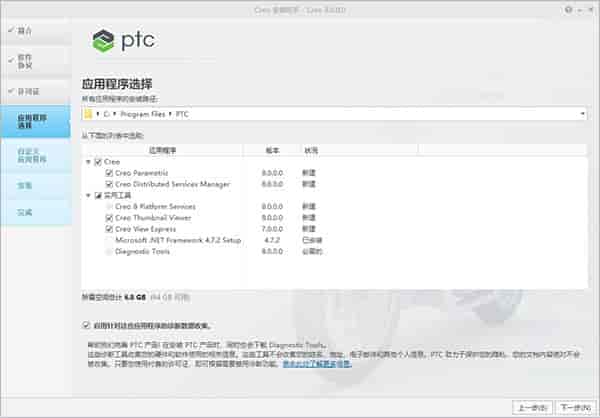Viewport: 600px width, 418px height.
Task: Click the 应用程序选择 page heading
Action: click(x=117, y=84)
